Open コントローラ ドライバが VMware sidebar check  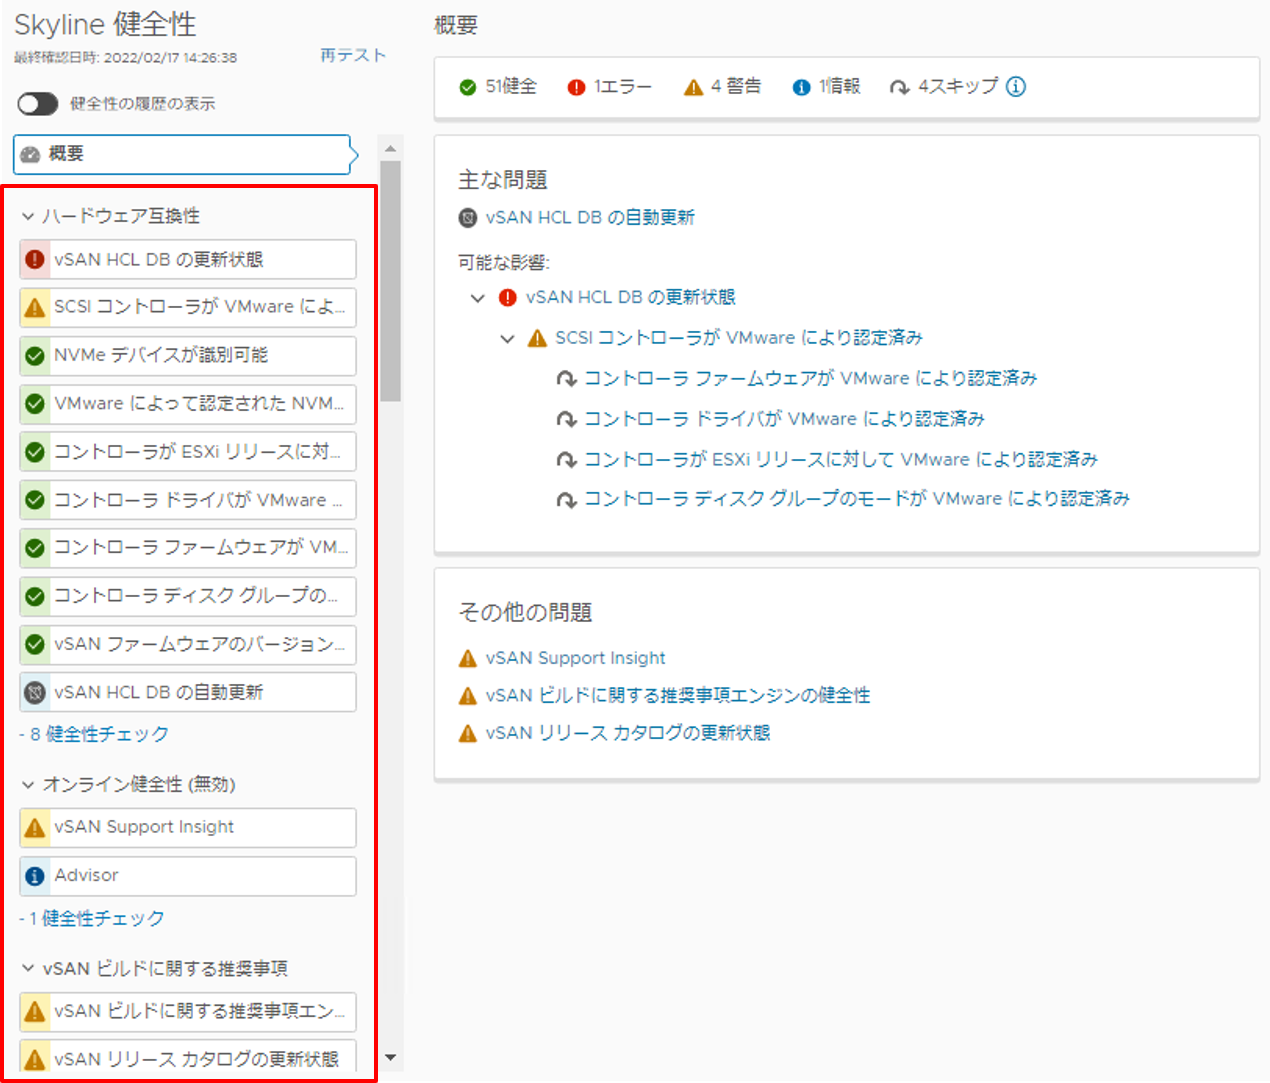click(188, 500)
